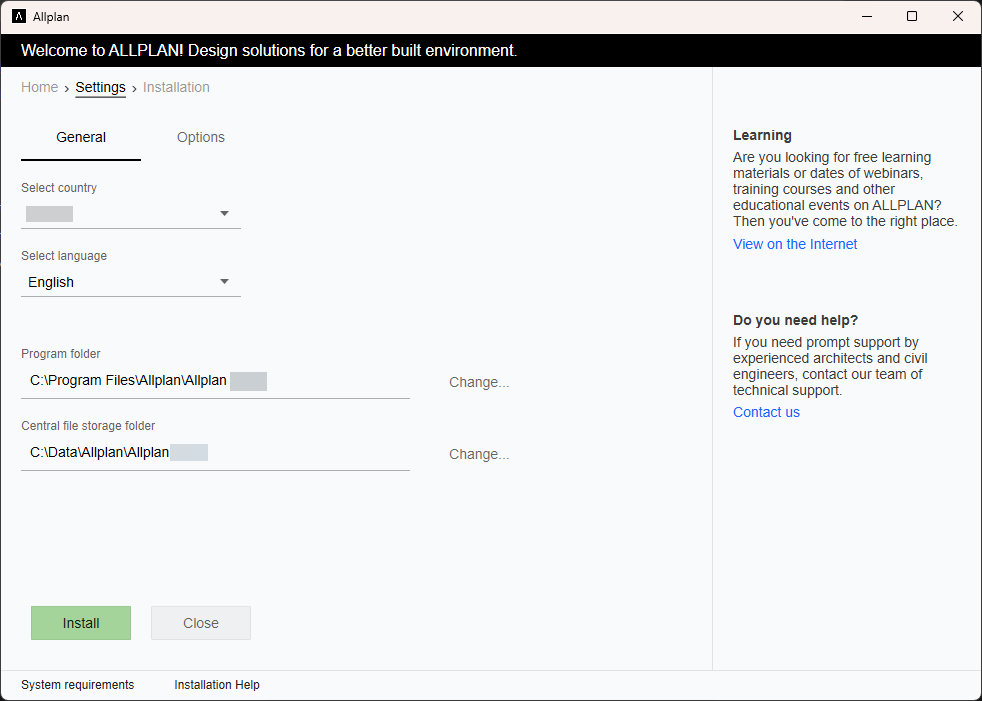
Task: Click Settings in the breadcrumb trail
Action: [100, 87]
